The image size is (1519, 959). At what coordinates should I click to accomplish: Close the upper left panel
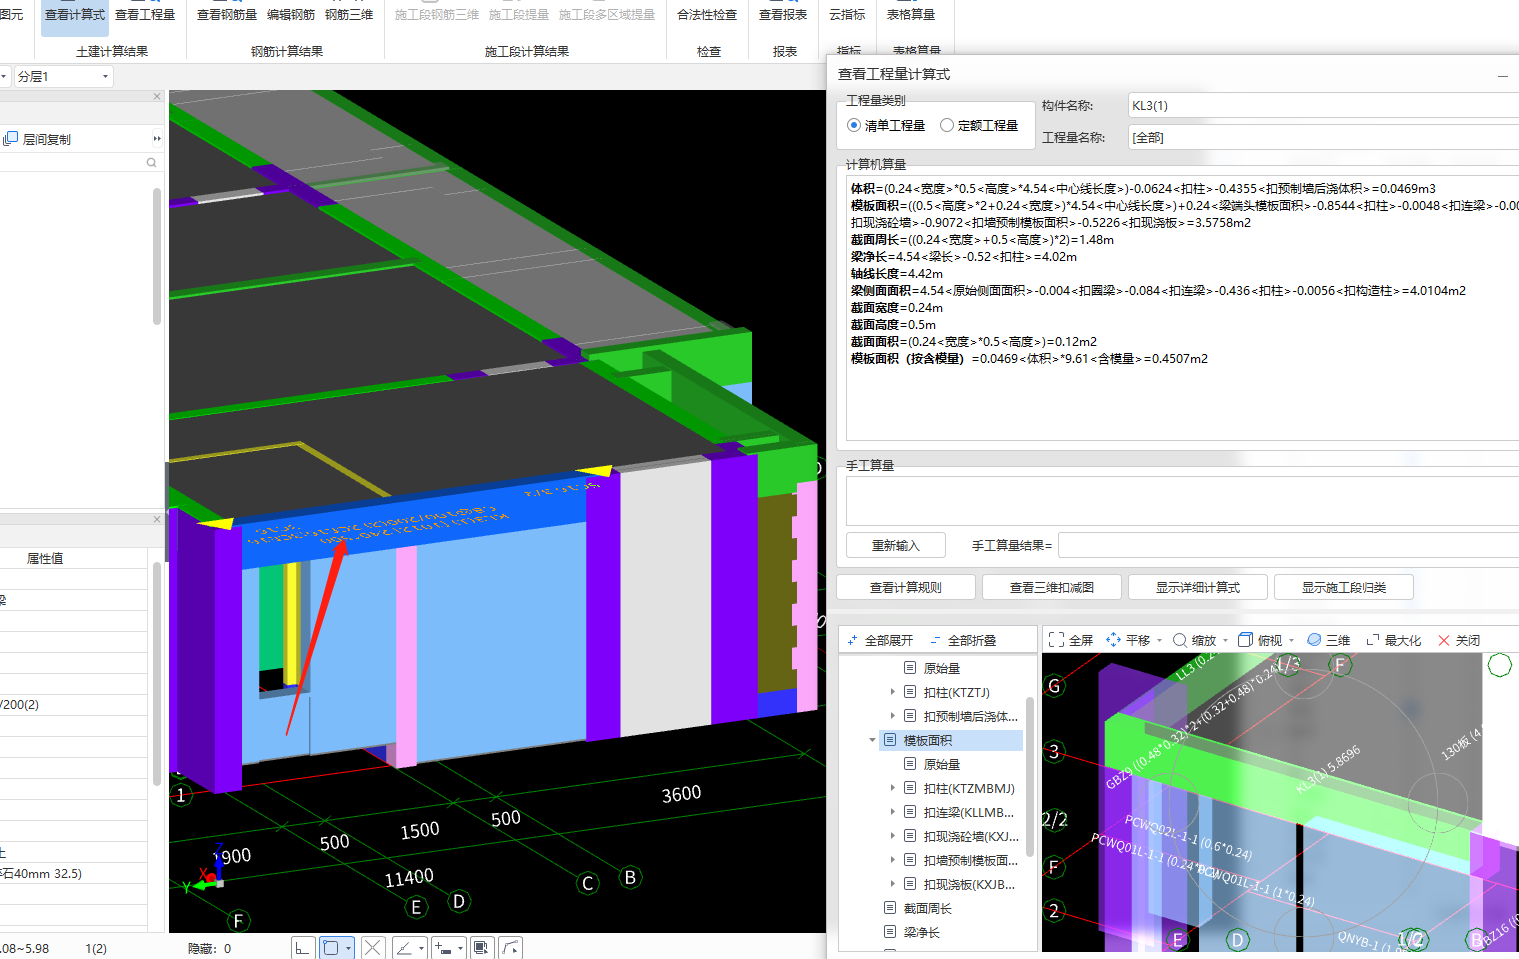point(157,97)
